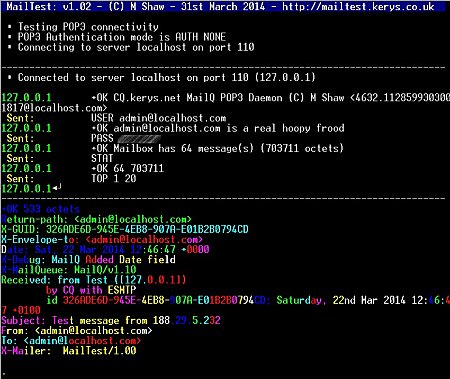Click the 'To: <admin@localhost.com>' header
The height and width of the screenshot is (379, 450).
pyautogui.click(x=71, y=340)
